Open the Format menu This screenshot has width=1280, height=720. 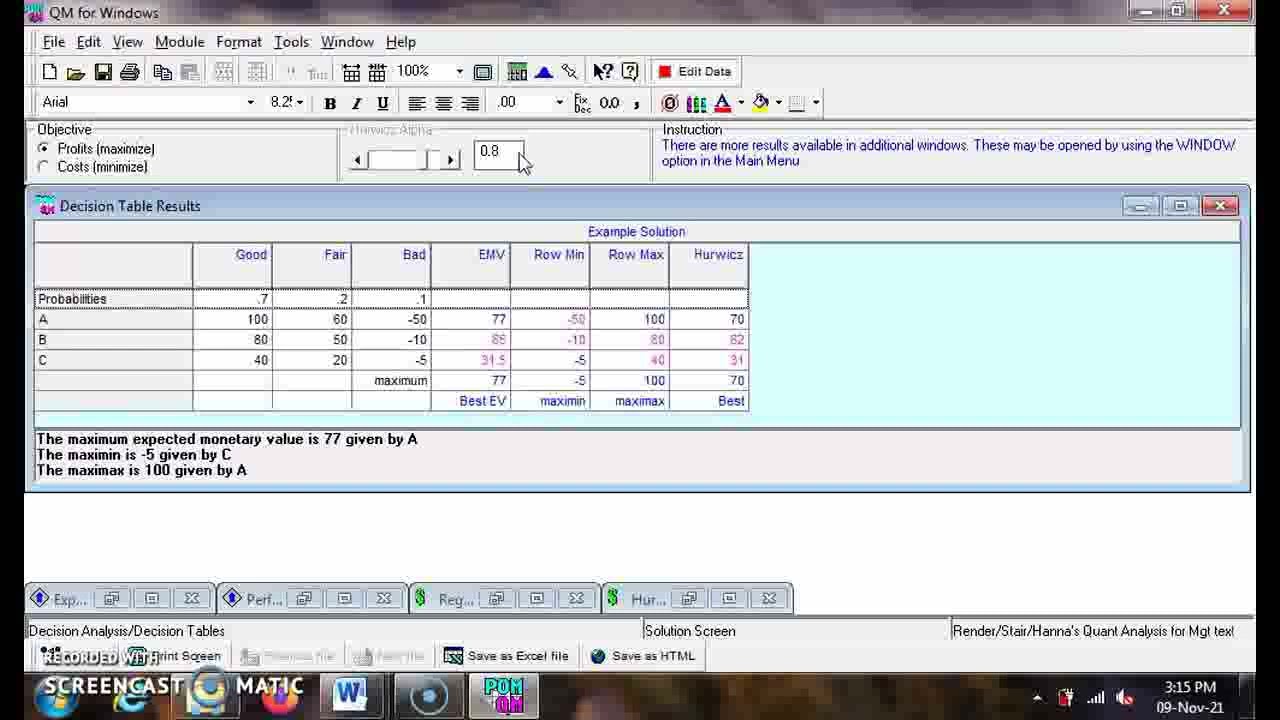click(x=239, y=42)
